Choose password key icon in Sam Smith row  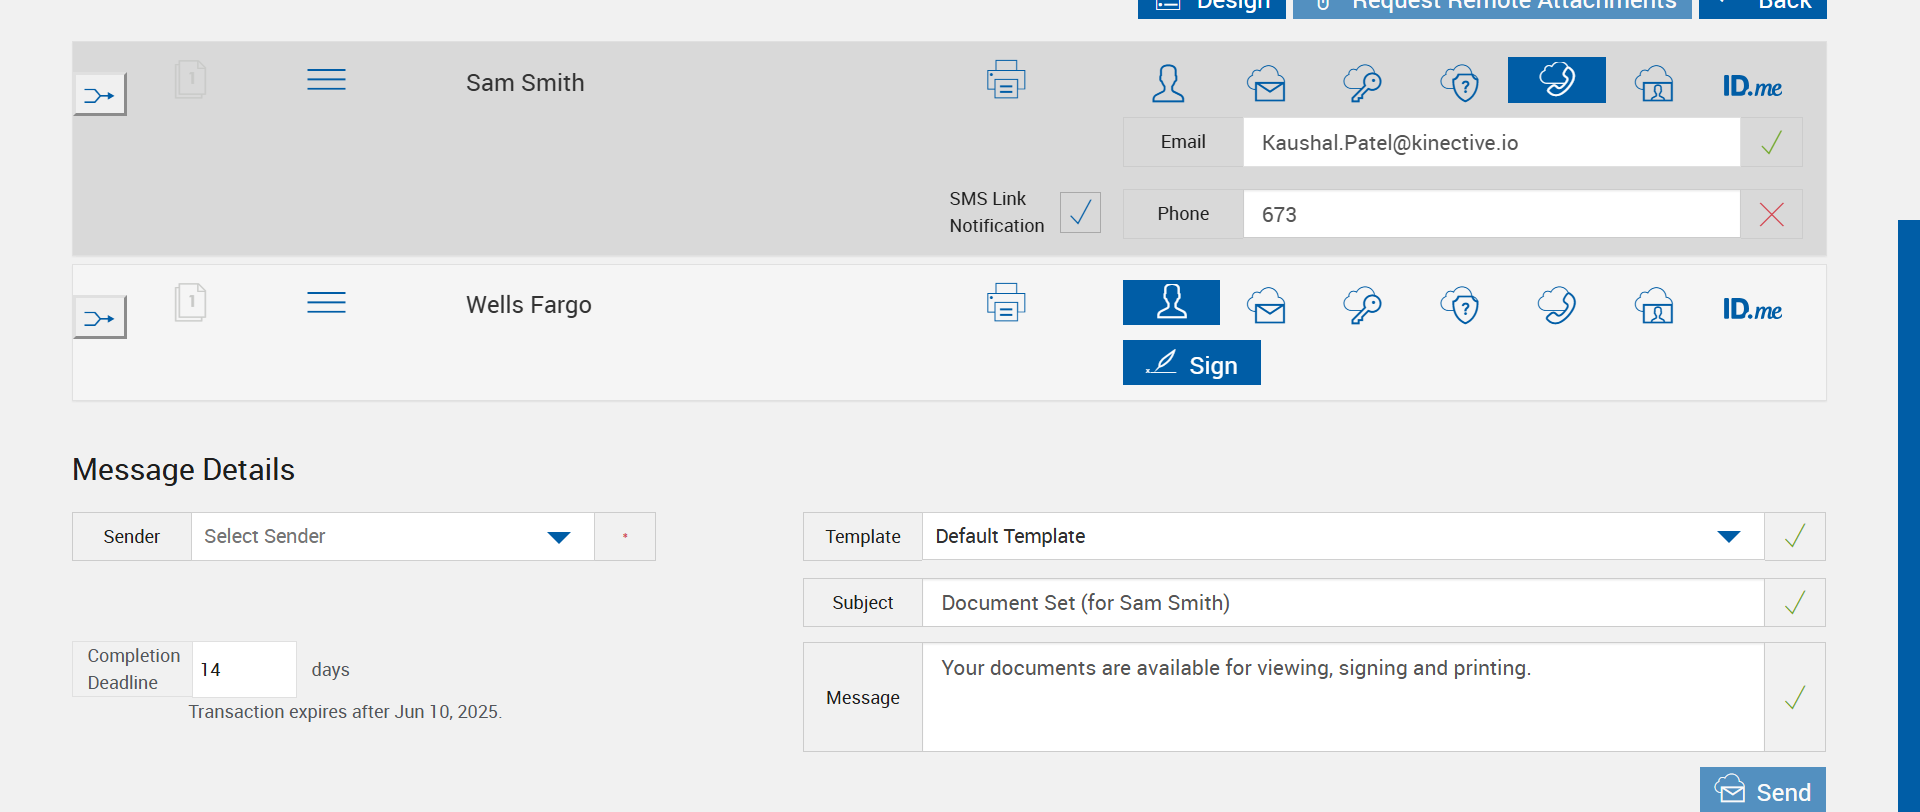[x=1362, y=83]
